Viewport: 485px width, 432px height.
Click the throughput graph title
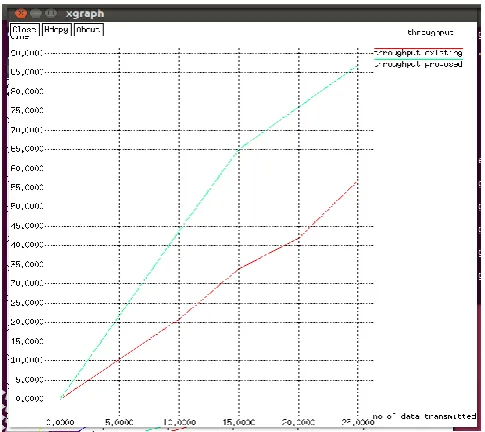click(x=430, y=33)
